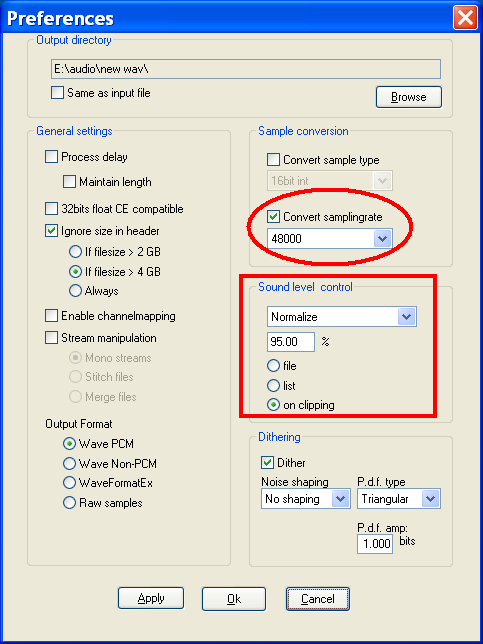Choose the Always radio option

(75, 291)
